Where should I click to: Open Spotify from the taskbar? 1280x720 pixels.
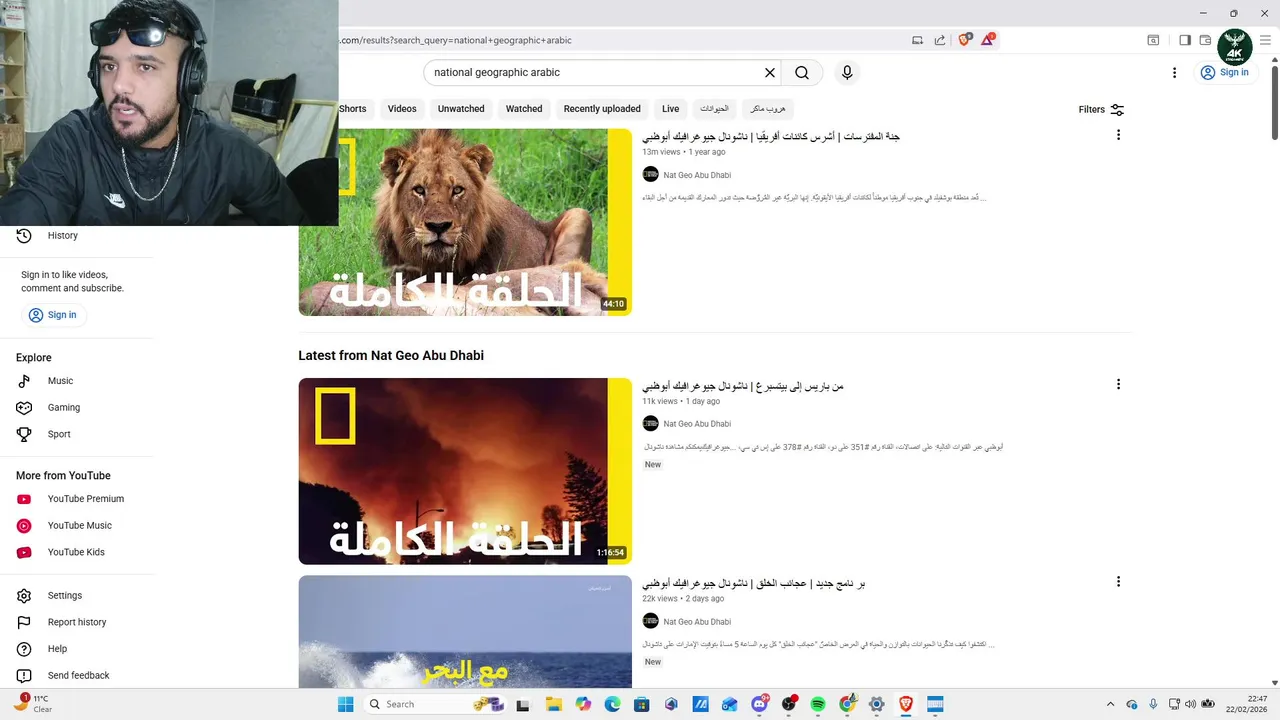pyautogui.click(x=818, y=704)
